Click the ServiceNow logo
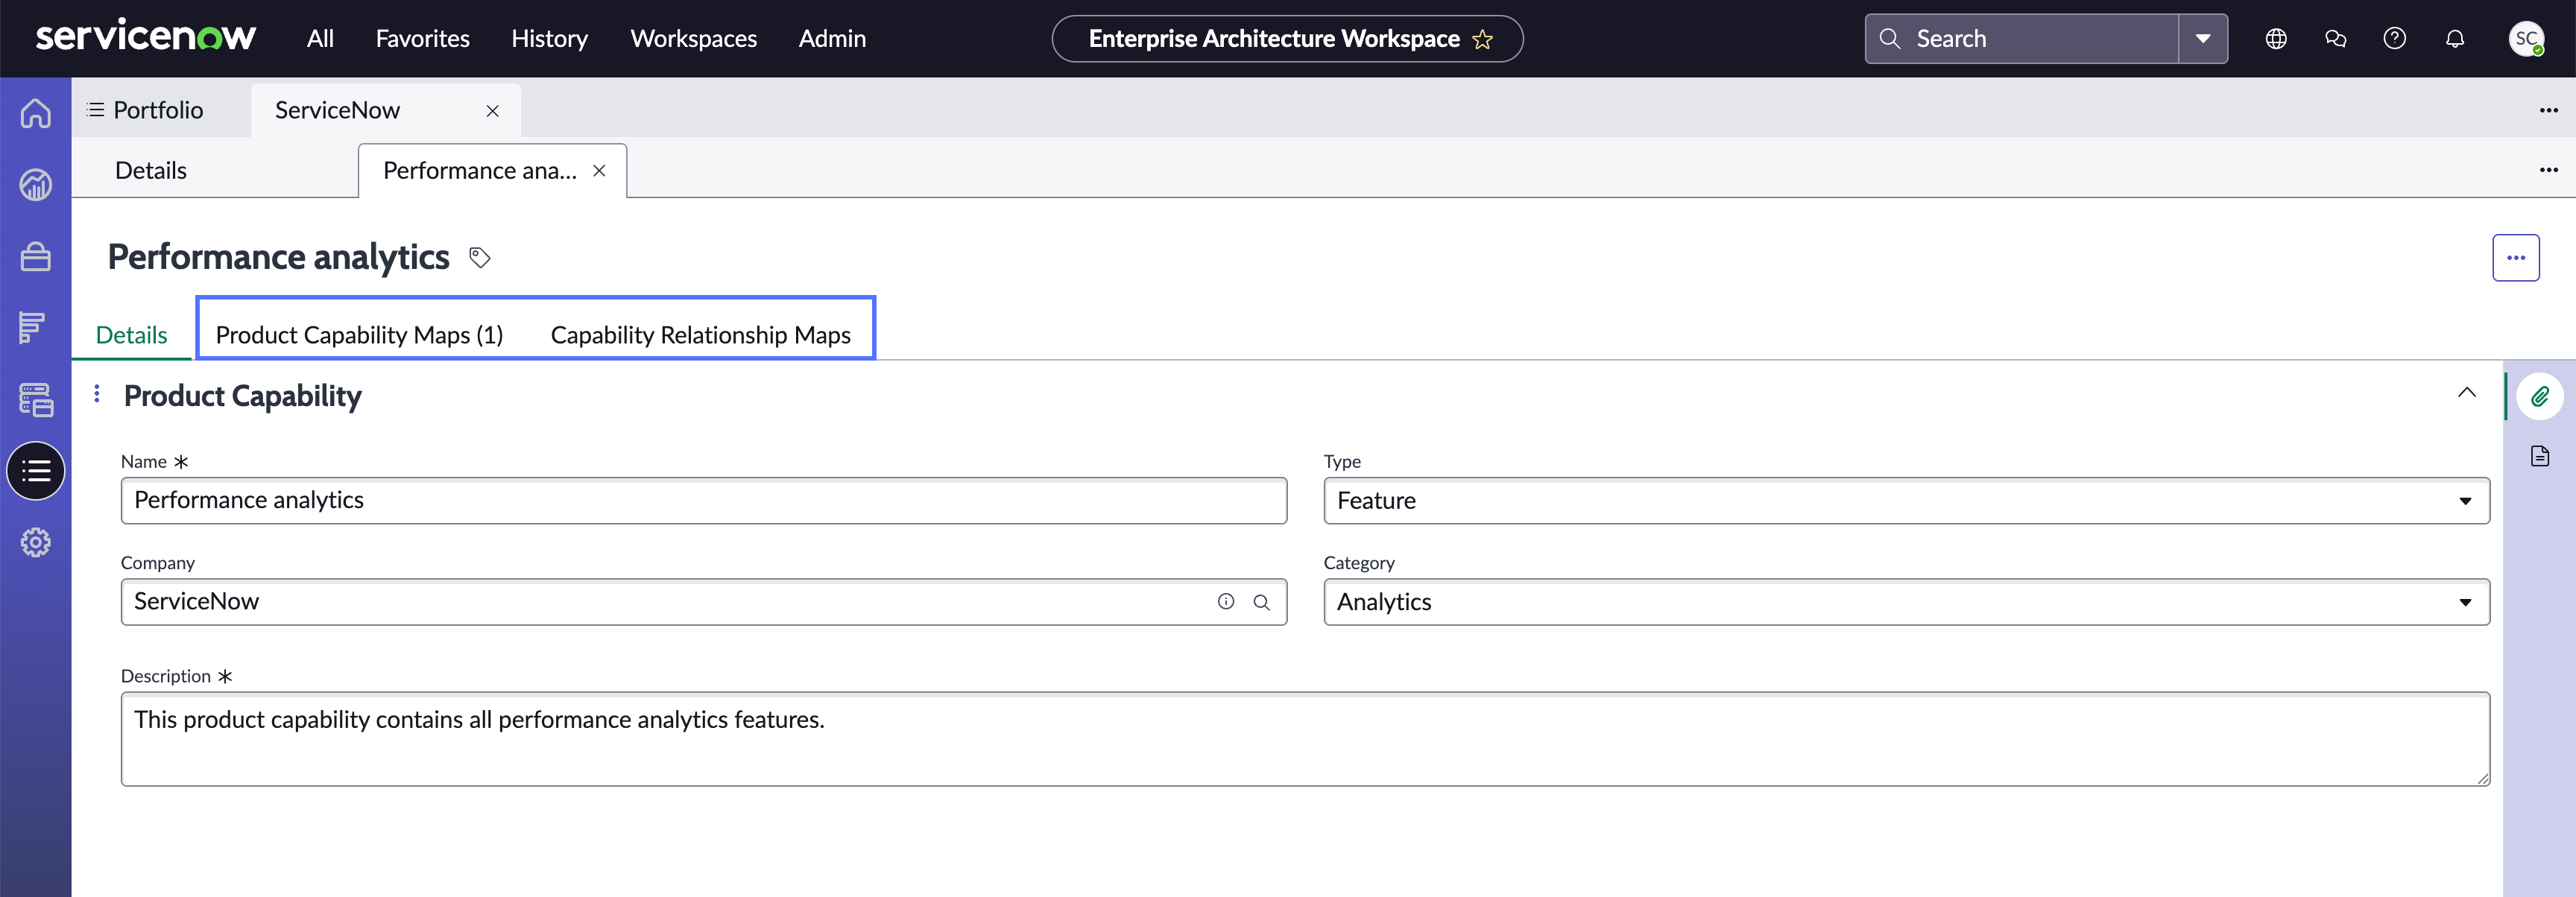Image resolution: width=2576 pixels, height=897 pixels. click(x=146, y=37)
